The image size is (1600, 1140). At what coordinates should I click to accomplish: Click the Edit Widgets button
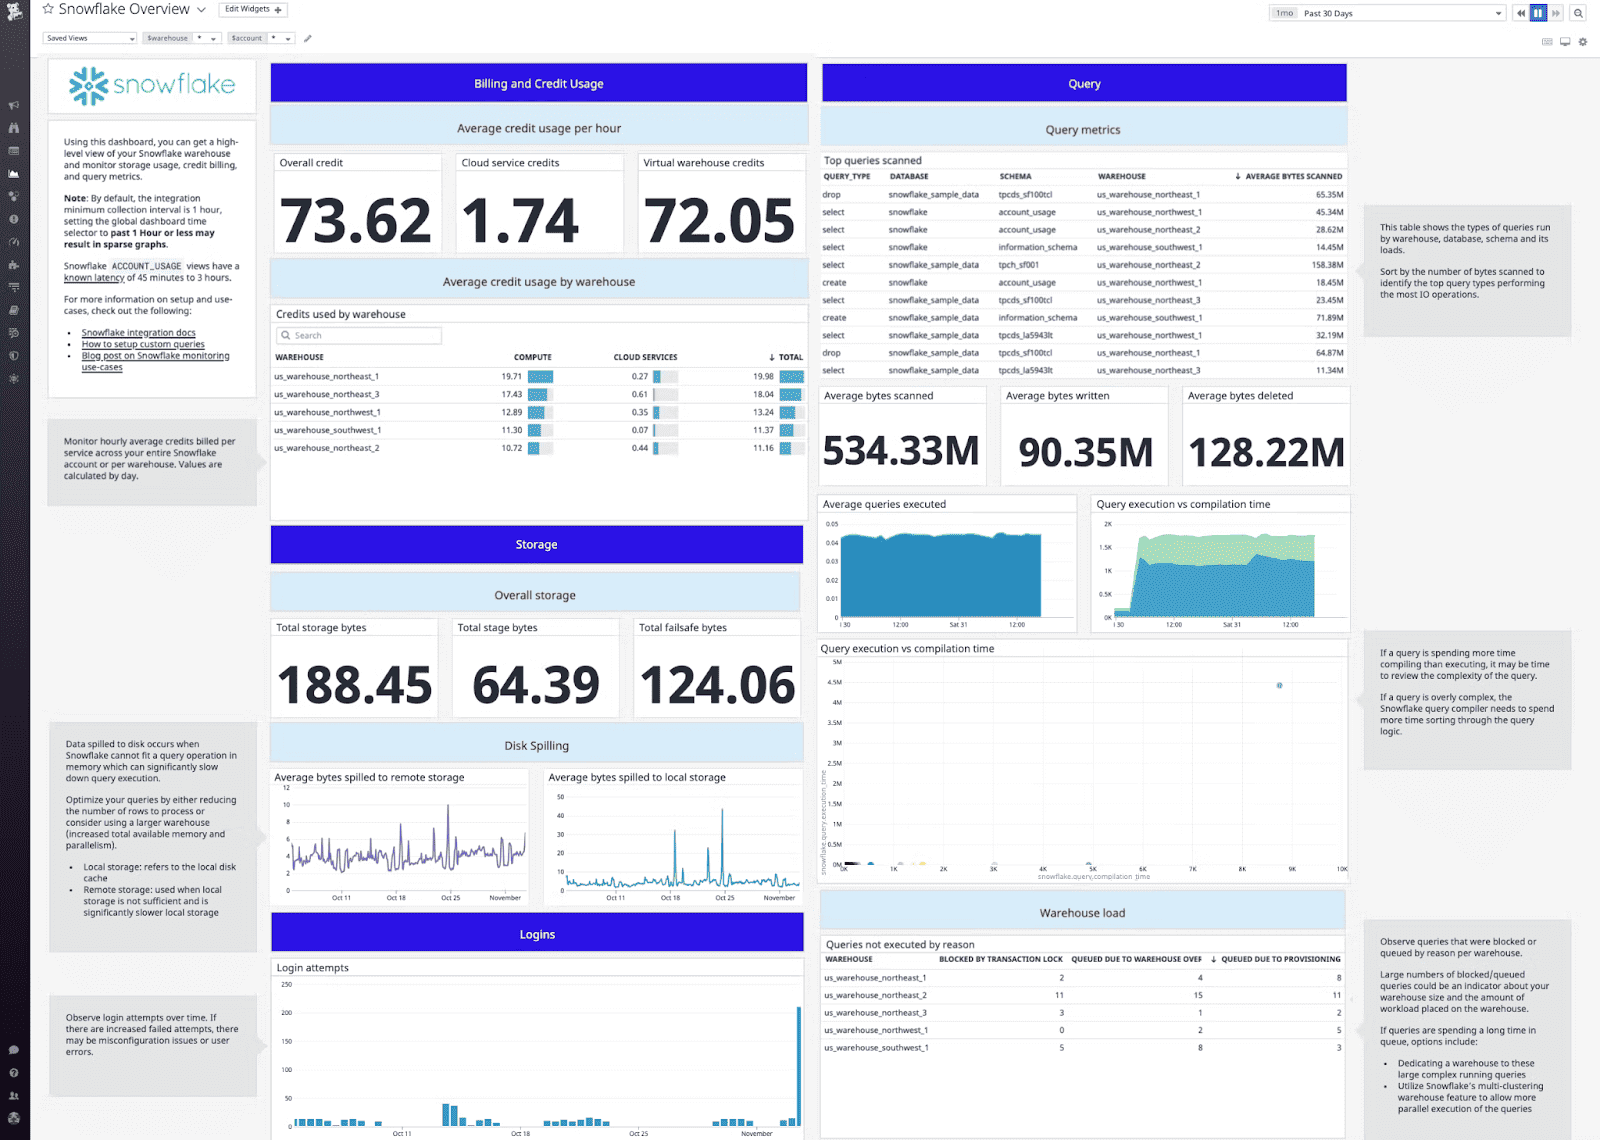pyautogui.click(x=253, y=10)
